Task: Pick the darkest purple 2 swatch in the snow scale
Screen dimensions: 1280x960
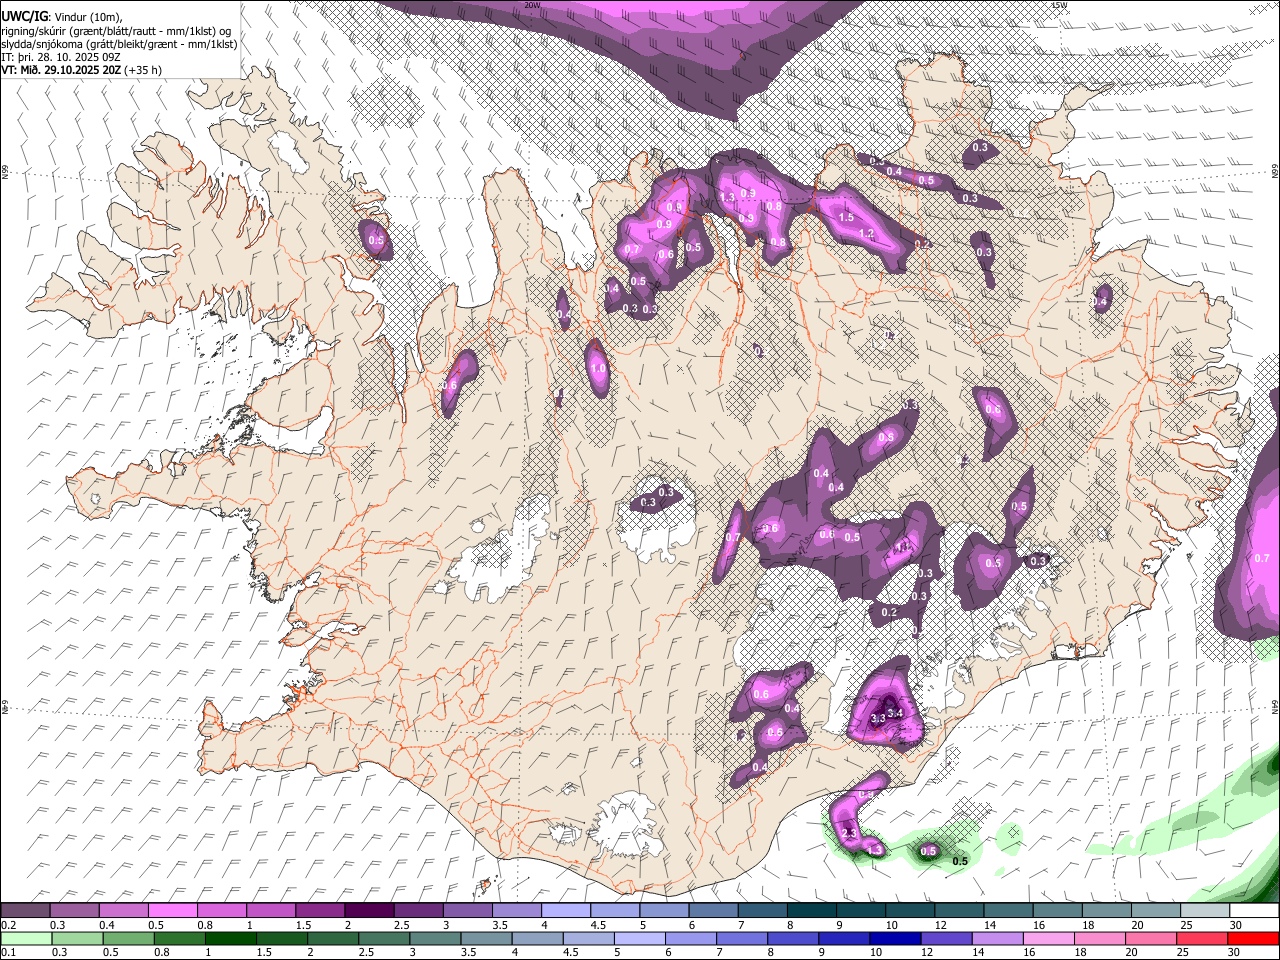Action: click(368, 911)
